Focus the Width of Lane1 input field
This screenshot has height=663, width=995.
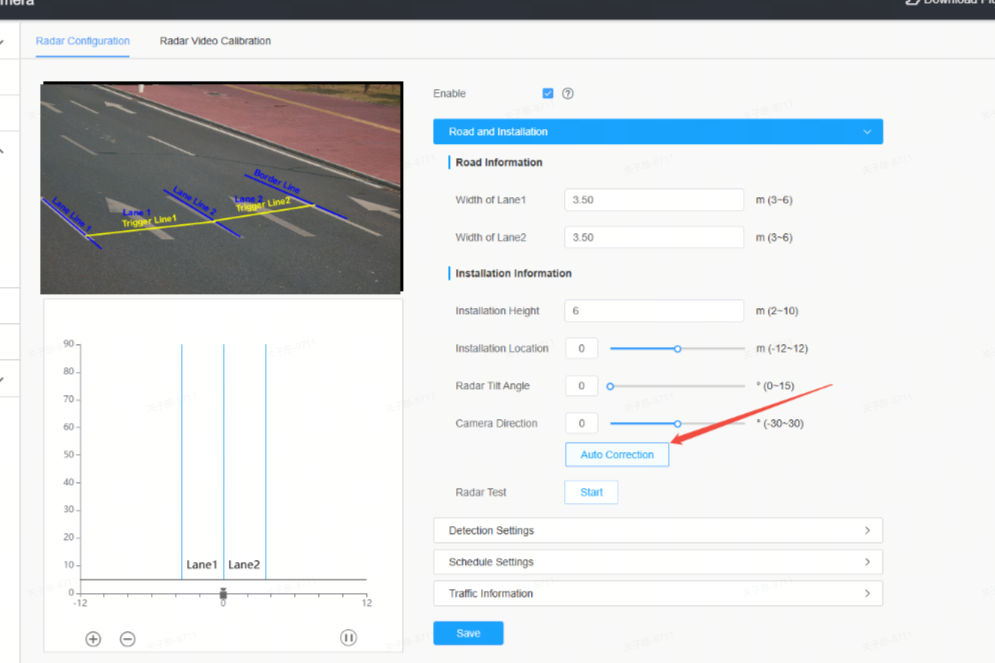[654, 200]
